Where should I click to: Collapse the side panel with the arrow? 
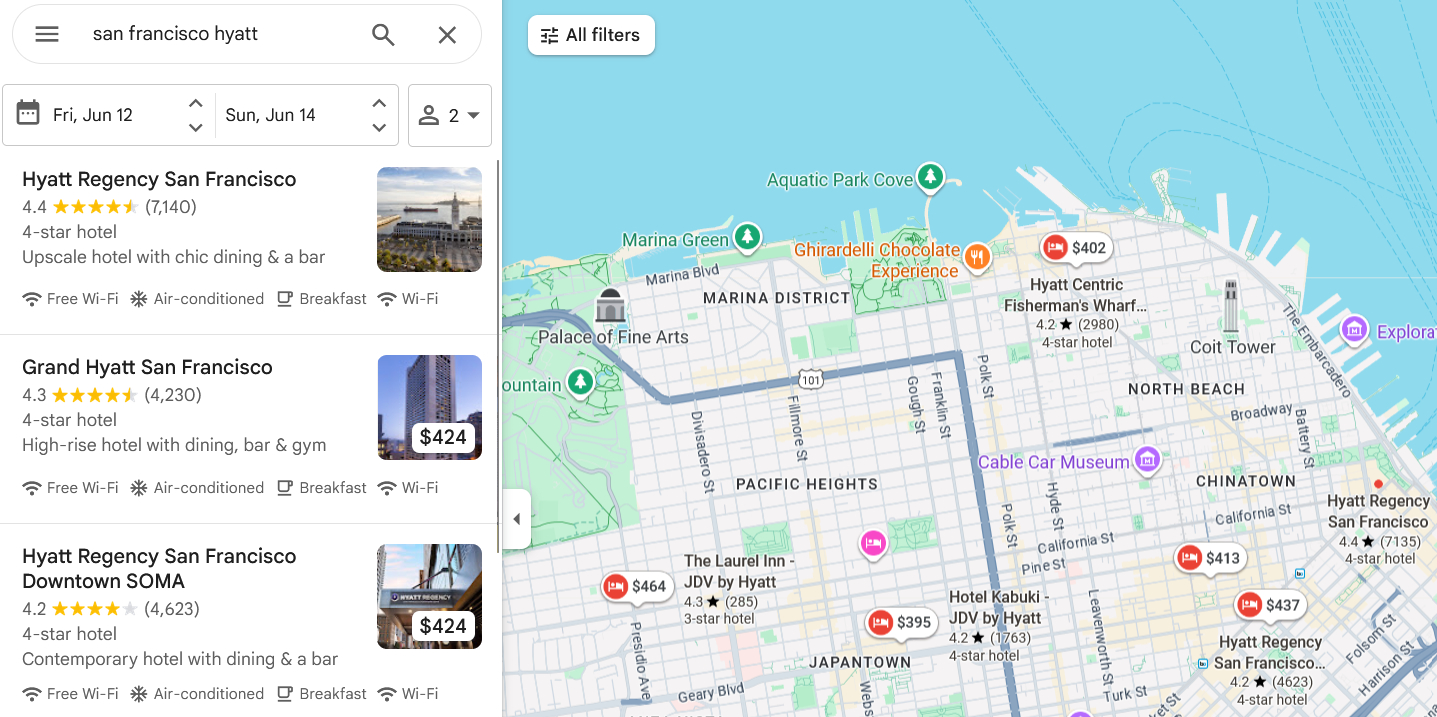516,519
